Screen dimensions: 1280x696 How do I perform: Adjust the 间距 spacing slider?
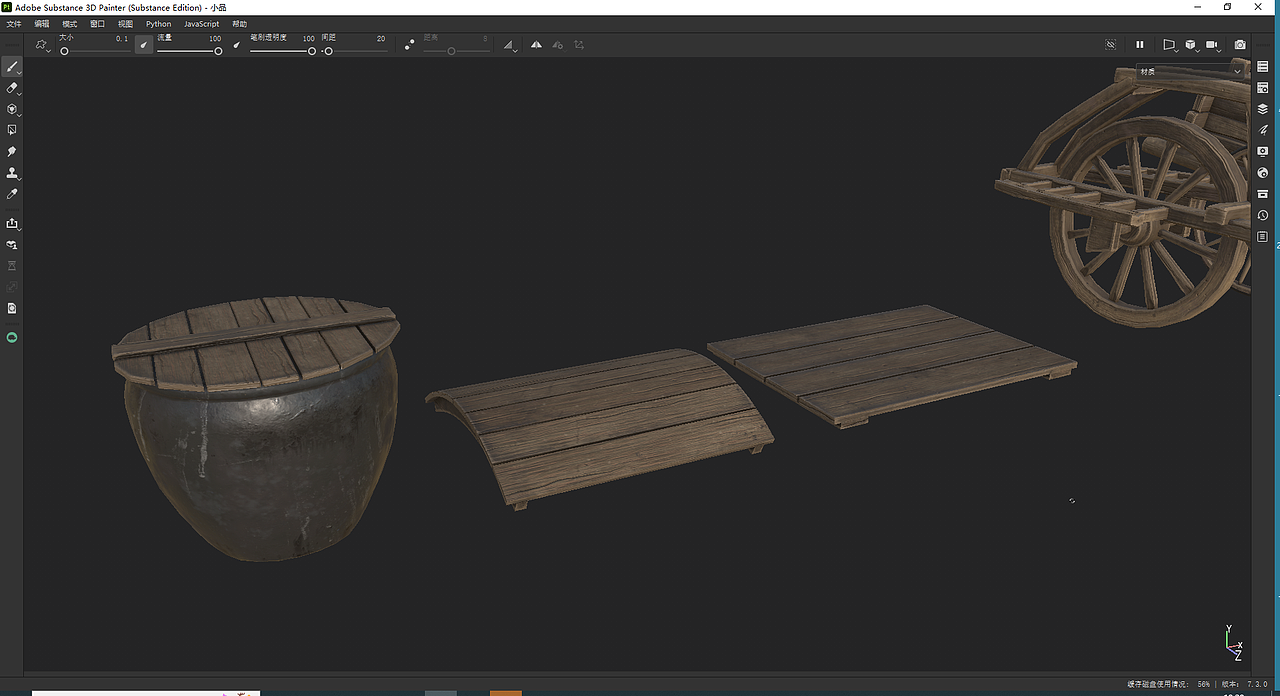pos(355,51)
